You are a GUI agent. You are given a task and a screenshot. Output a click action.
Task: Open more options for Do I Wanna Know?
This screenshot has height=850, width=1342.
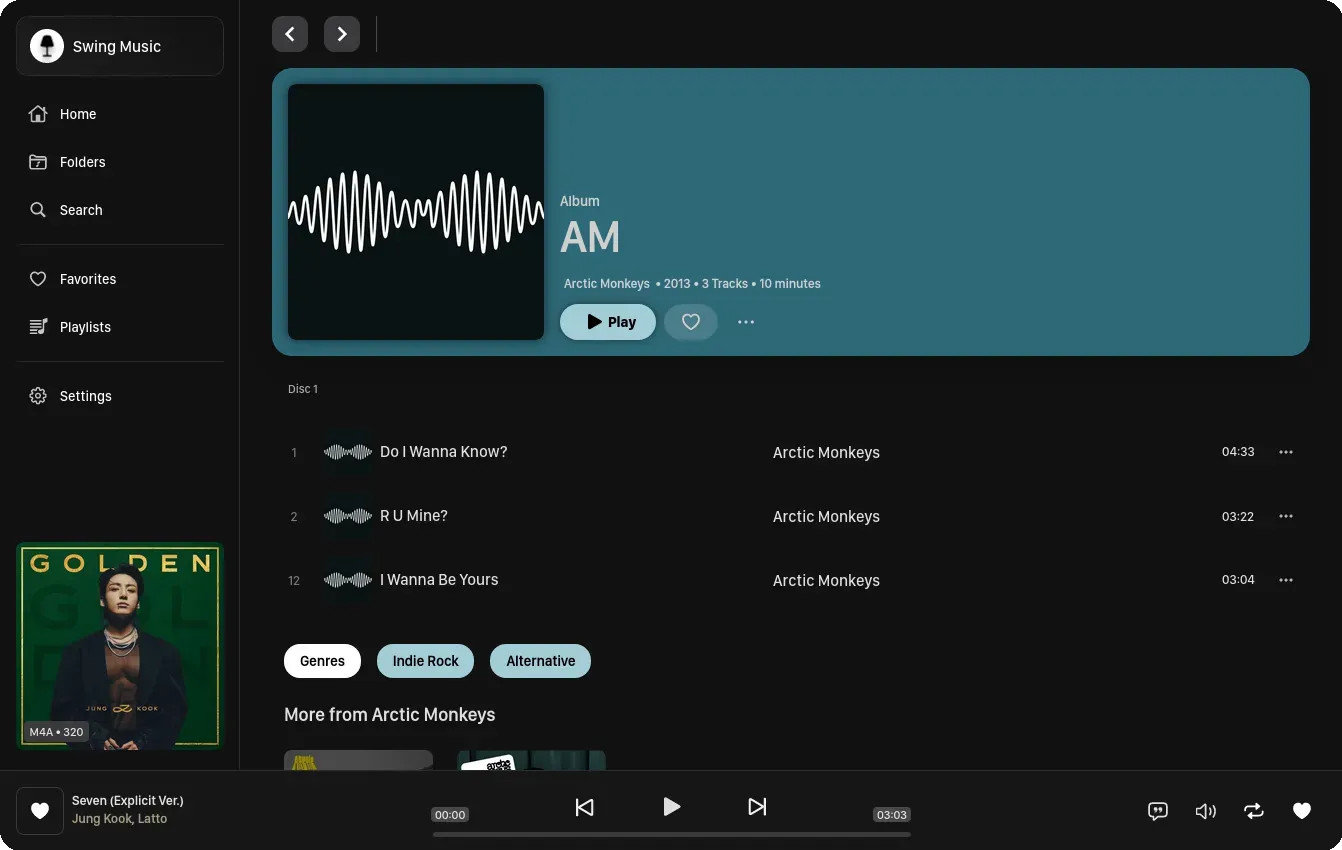(x=1286, y=452)
